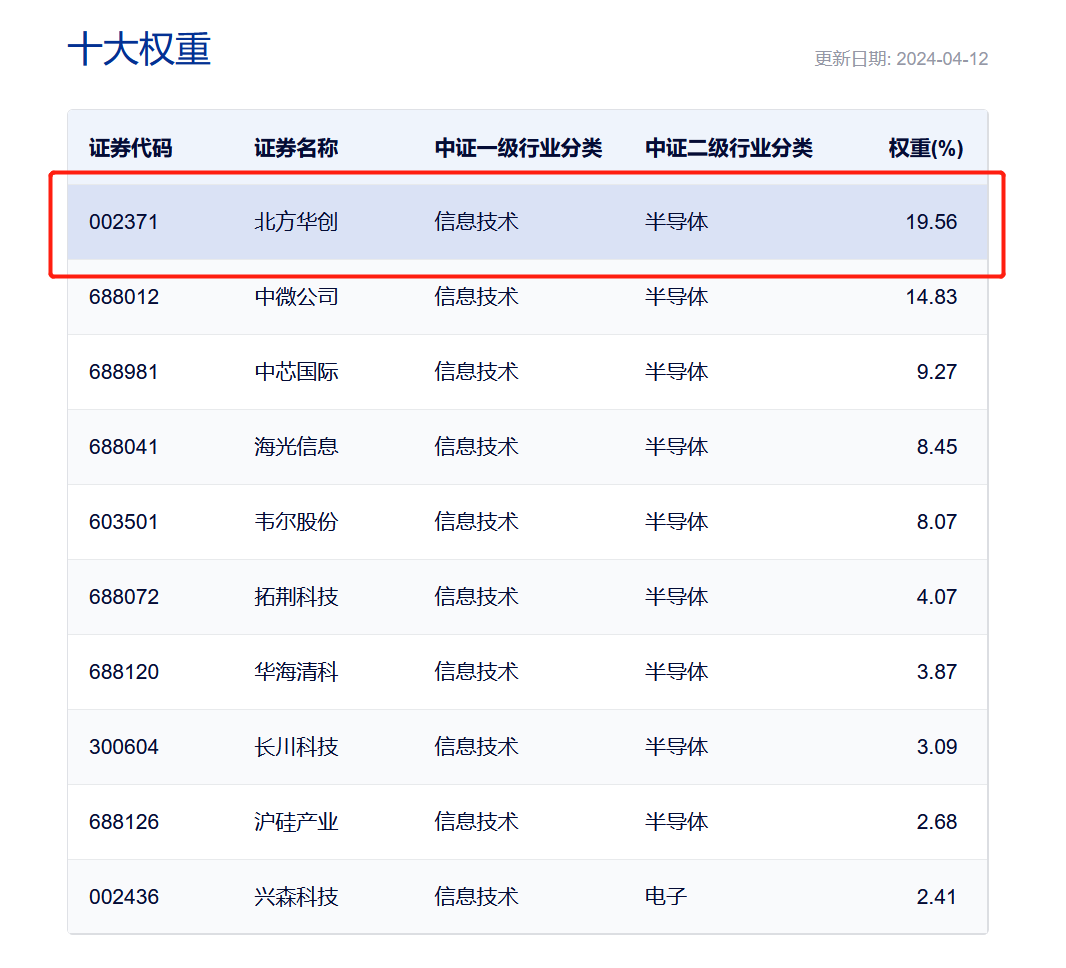Viewport: 1066px width, 968px height.
Task: Click the stock name 北方华创
Action: [296, 222]
